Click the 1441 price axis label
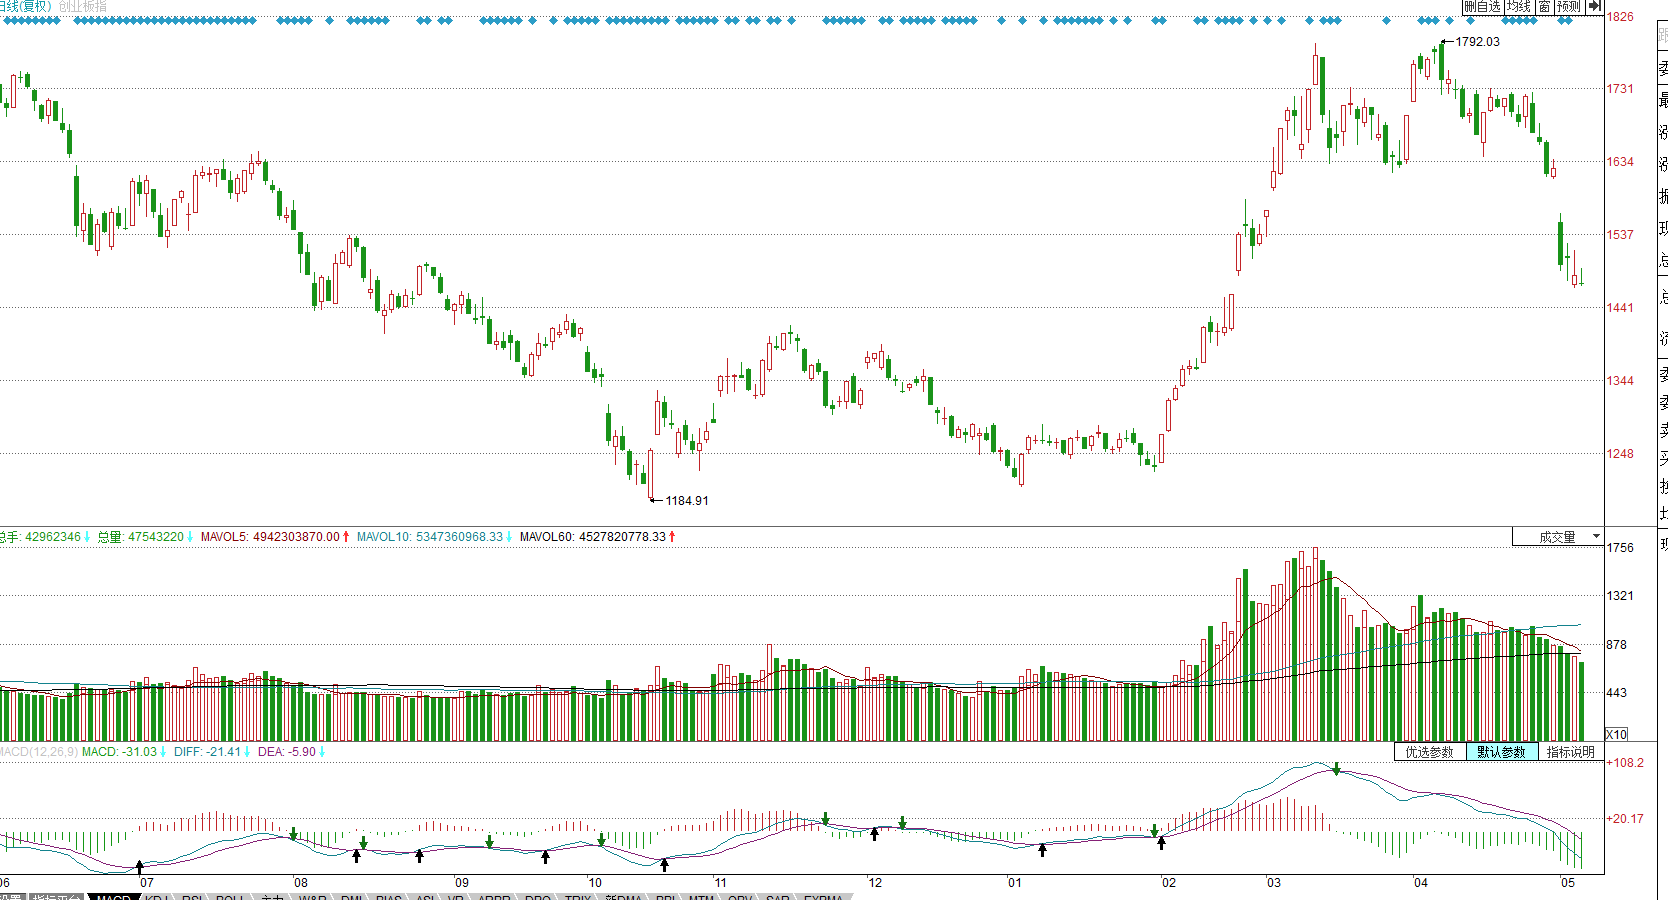 coord(1620,308)
